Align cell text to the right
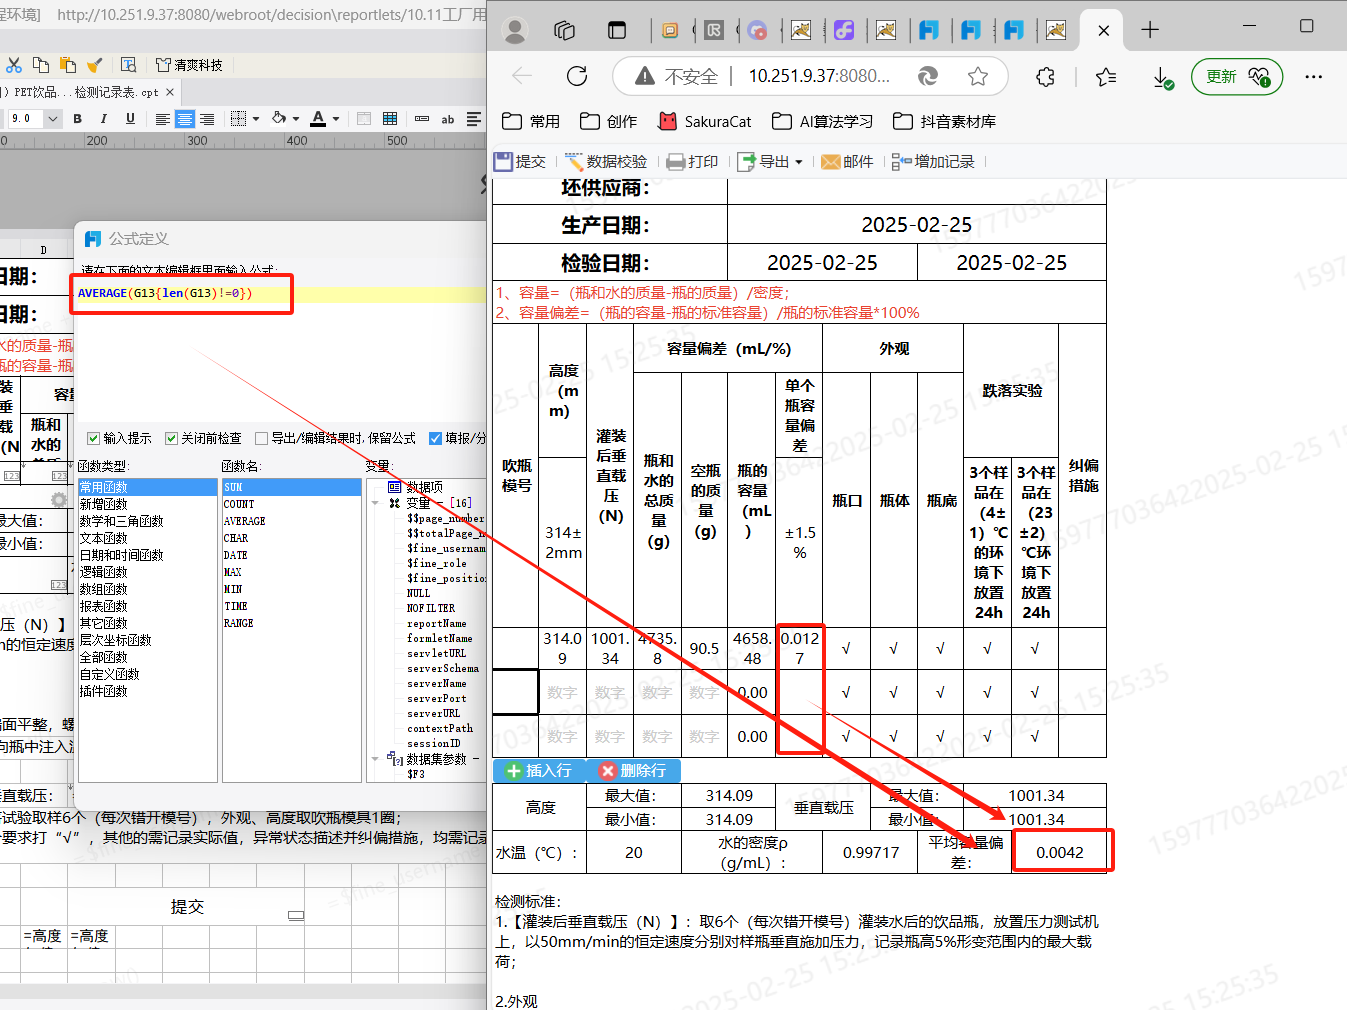Screen dimensions: 1347x1010 tap(207, 119)
